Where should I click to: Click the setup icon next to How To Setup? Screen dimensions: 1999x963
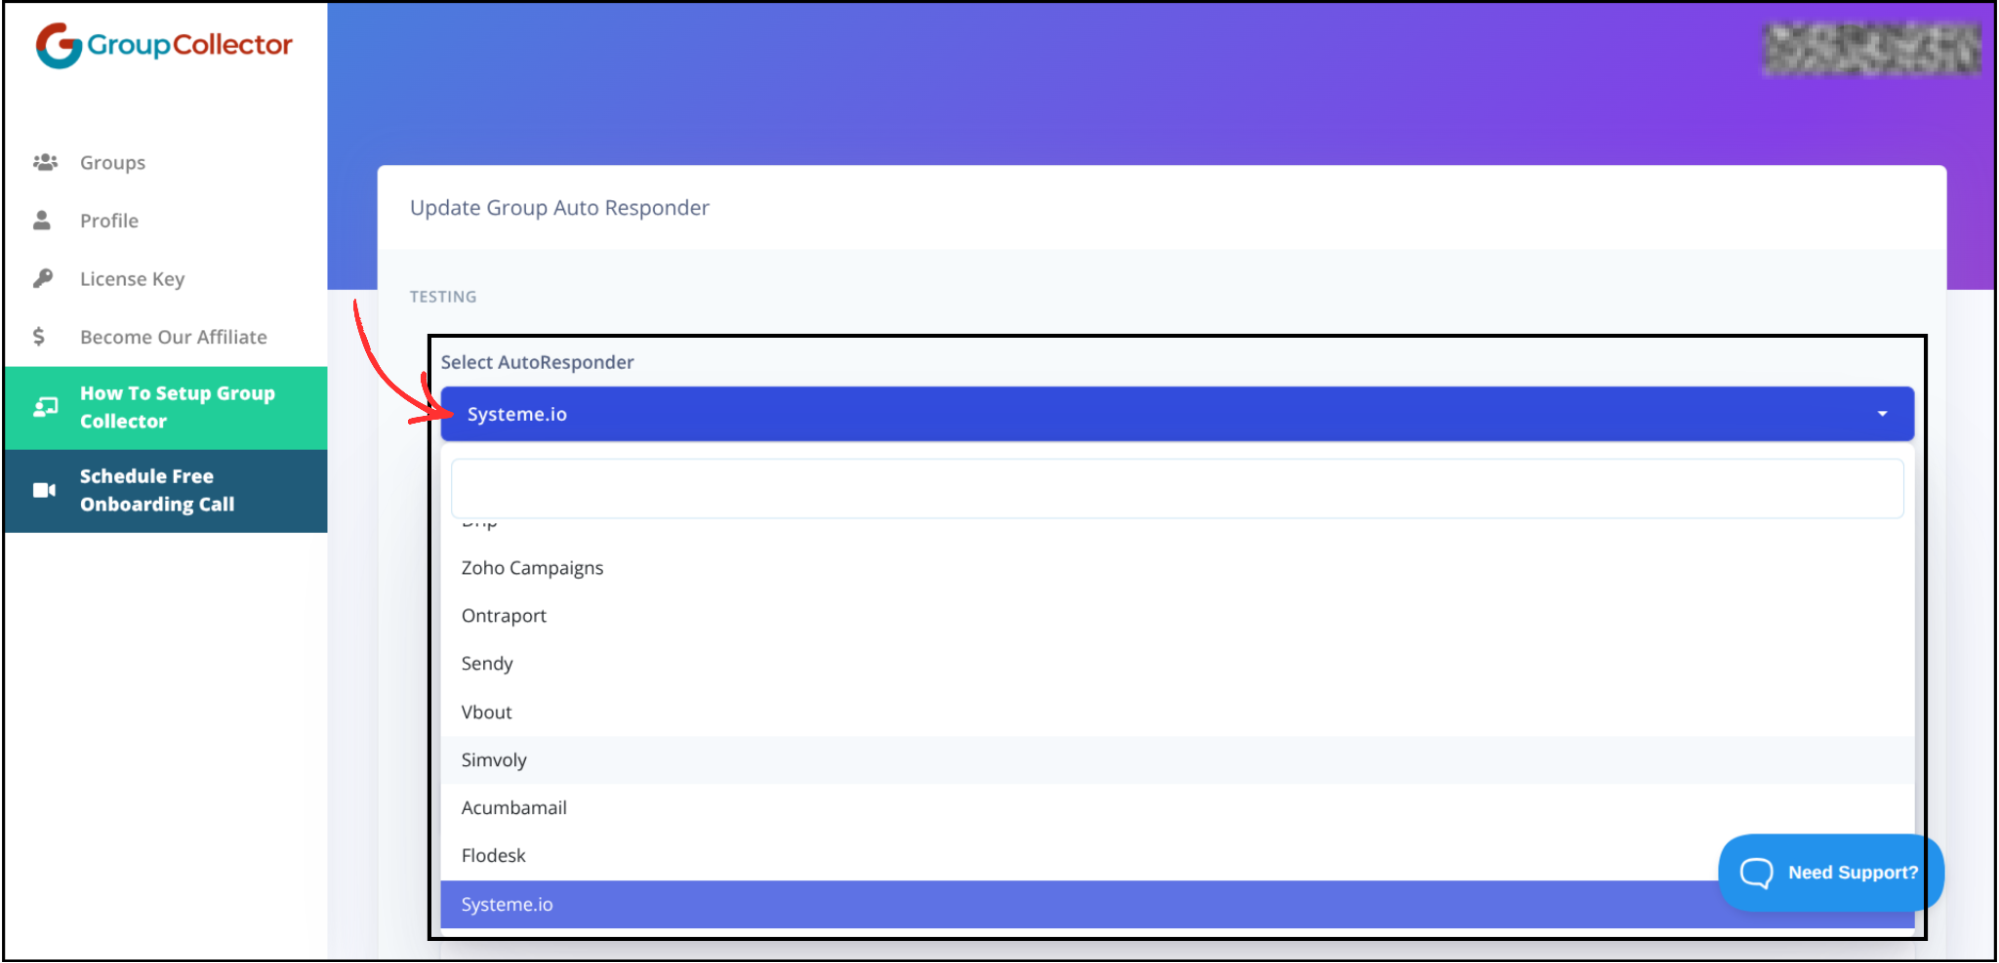pos(45,406)
